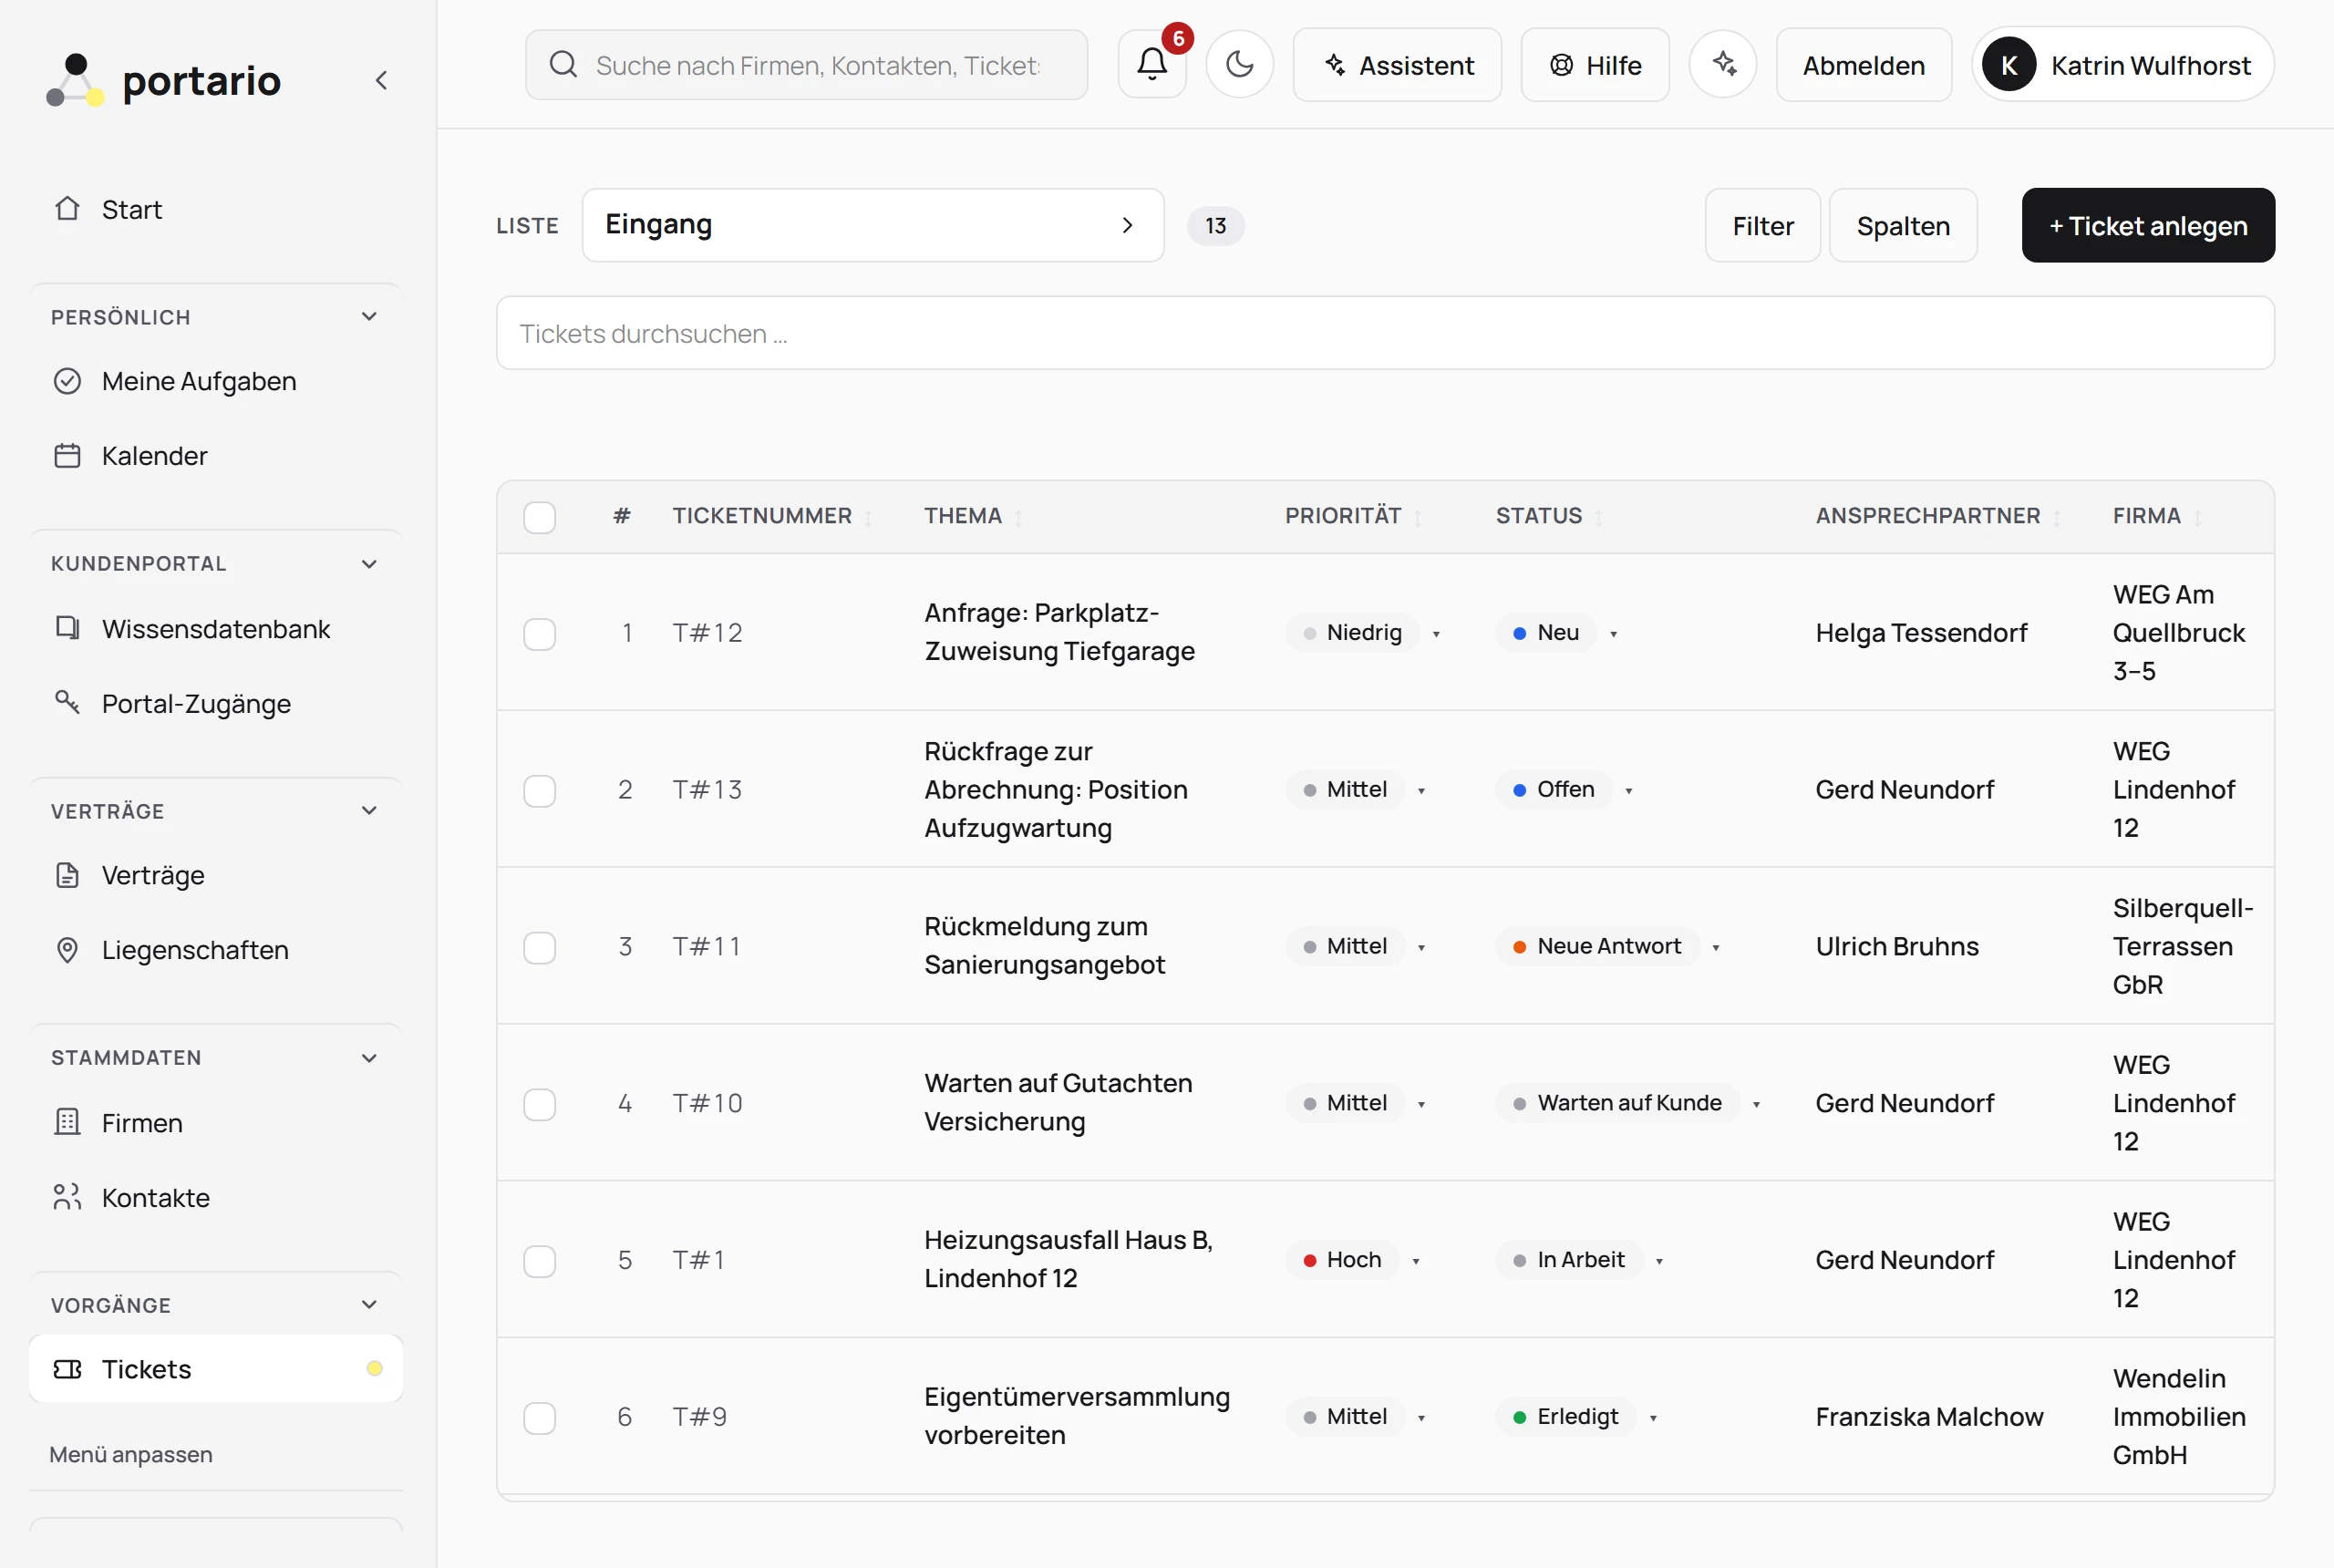The image size is (2334, 1568).
Task: Click the search magnifier icon
Action: point(563,65)
